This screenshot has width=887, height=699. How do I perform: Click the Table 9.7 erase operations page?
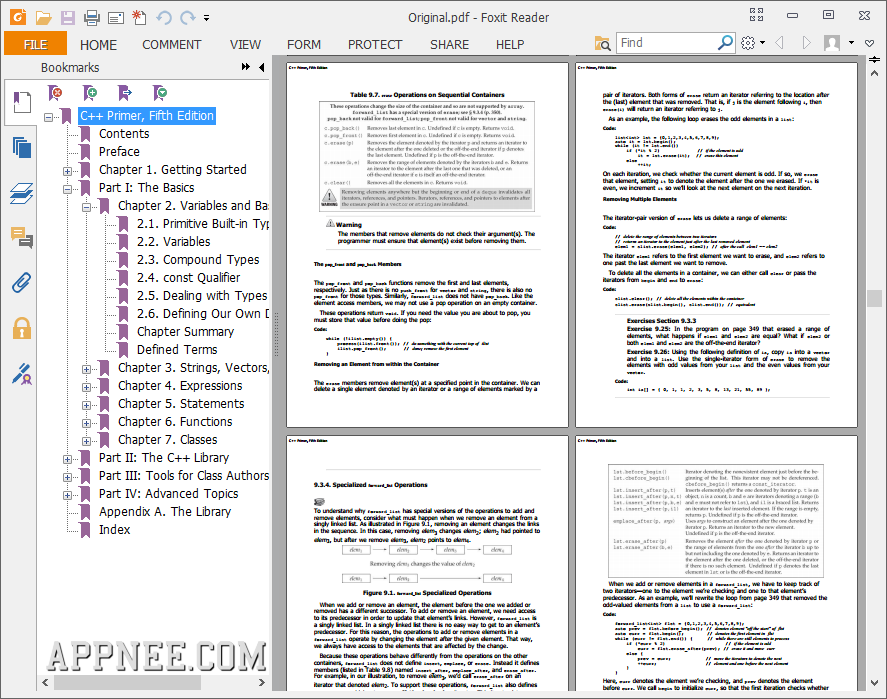pyautogui.click(x=427, y=244)
